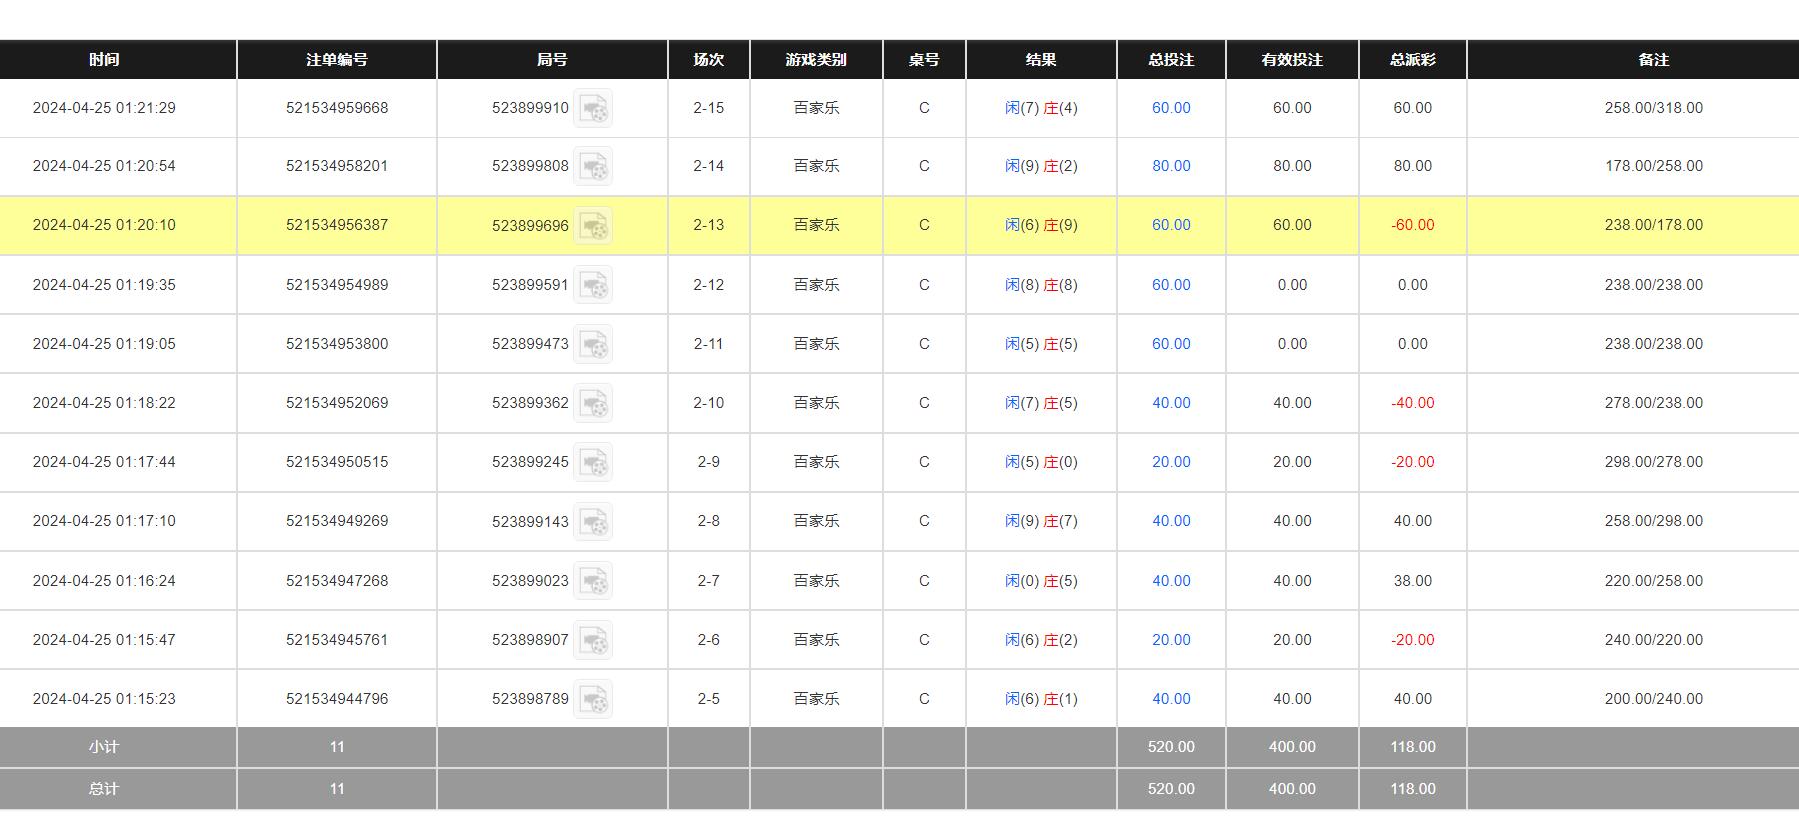Viewport: 1799px width, 817px height.
Task: Open video replay for round 523898907
Action: click(x=593, y=640)
